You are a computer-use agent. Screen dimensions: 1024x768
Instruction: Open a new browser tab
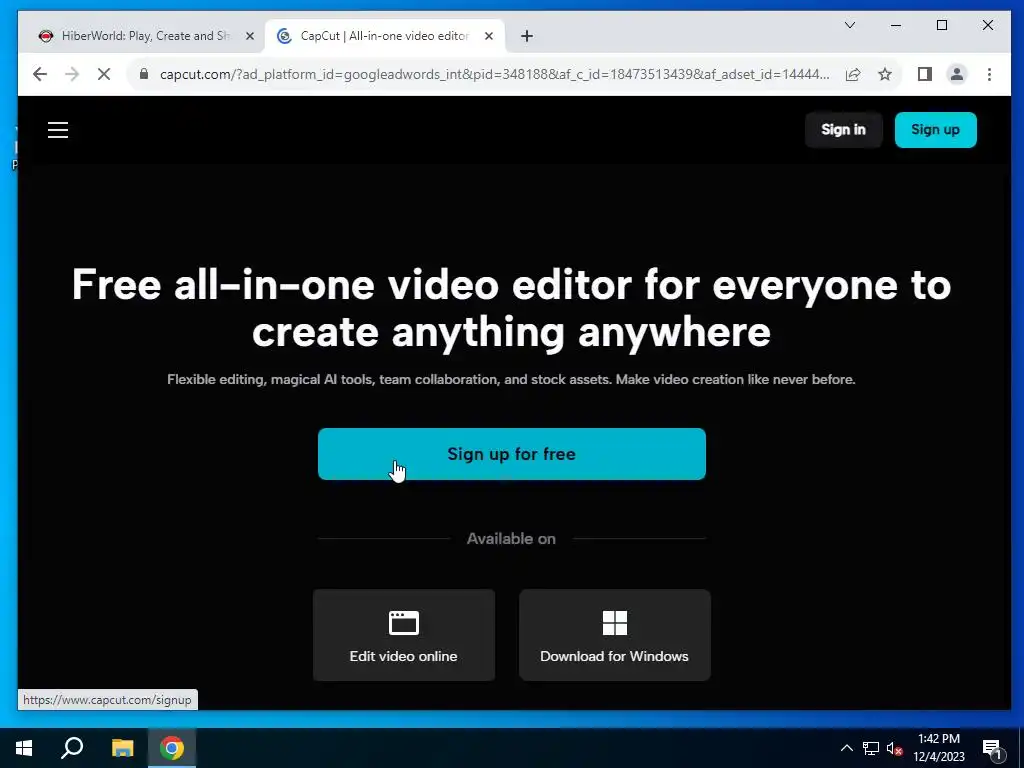coord(527,36)
